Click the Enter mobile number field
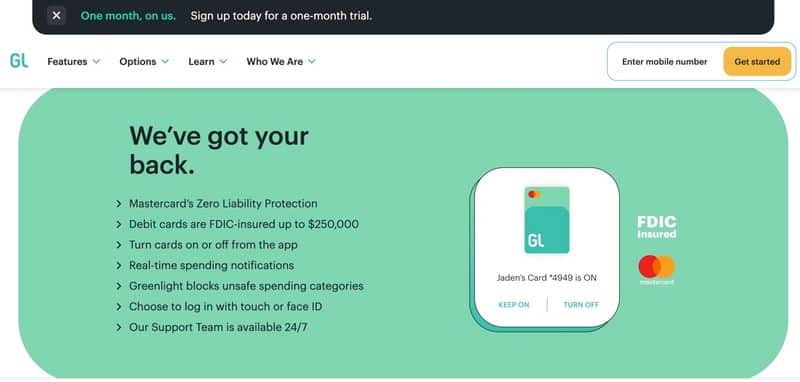 [664, 62]
